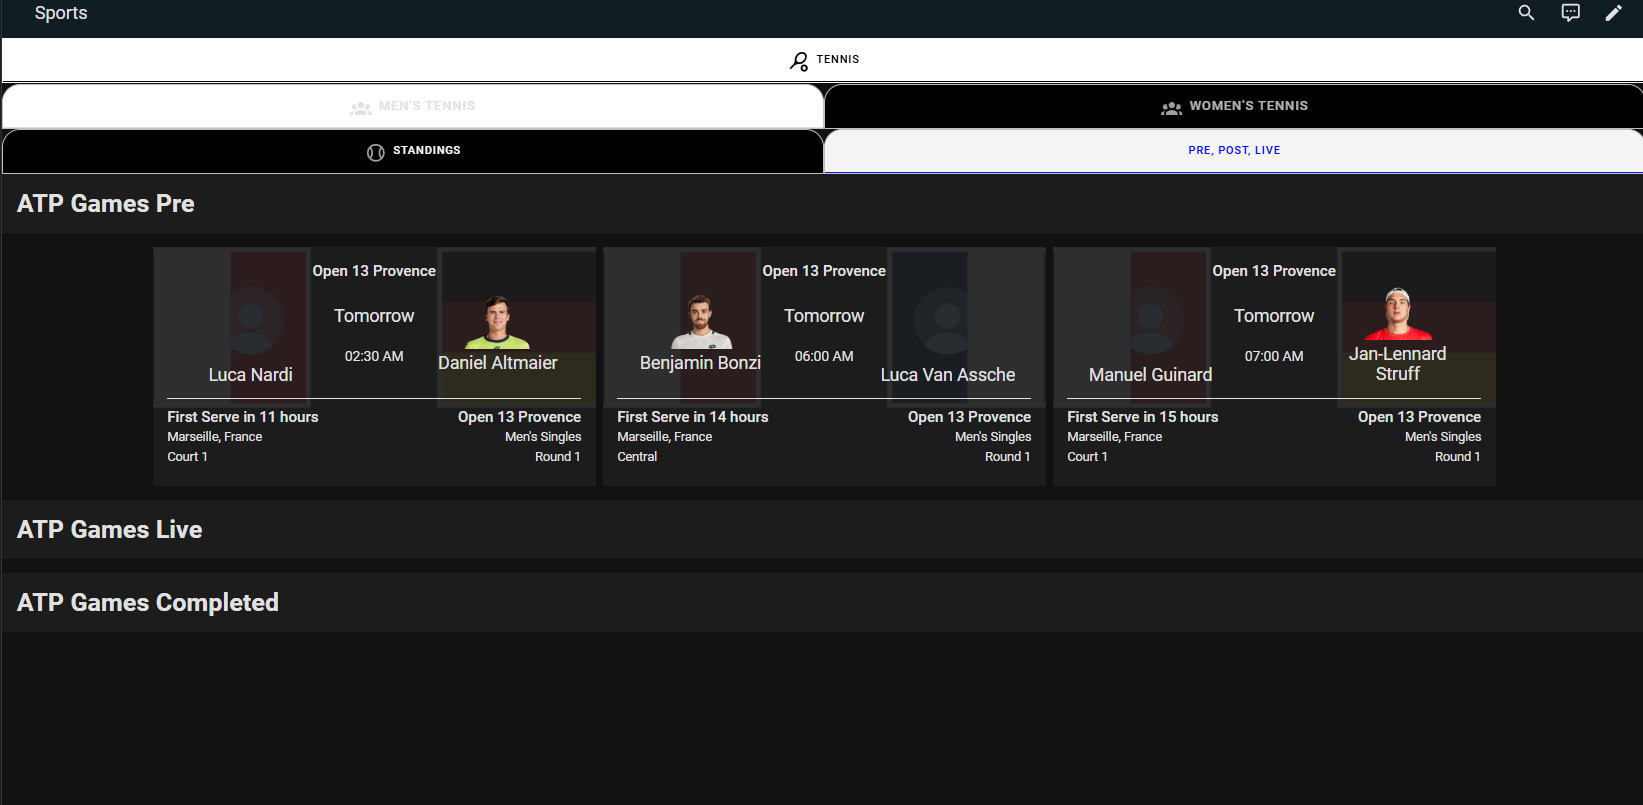Expand the ATP Games Live section
1643x805 pixels.
tap(110, 530)
